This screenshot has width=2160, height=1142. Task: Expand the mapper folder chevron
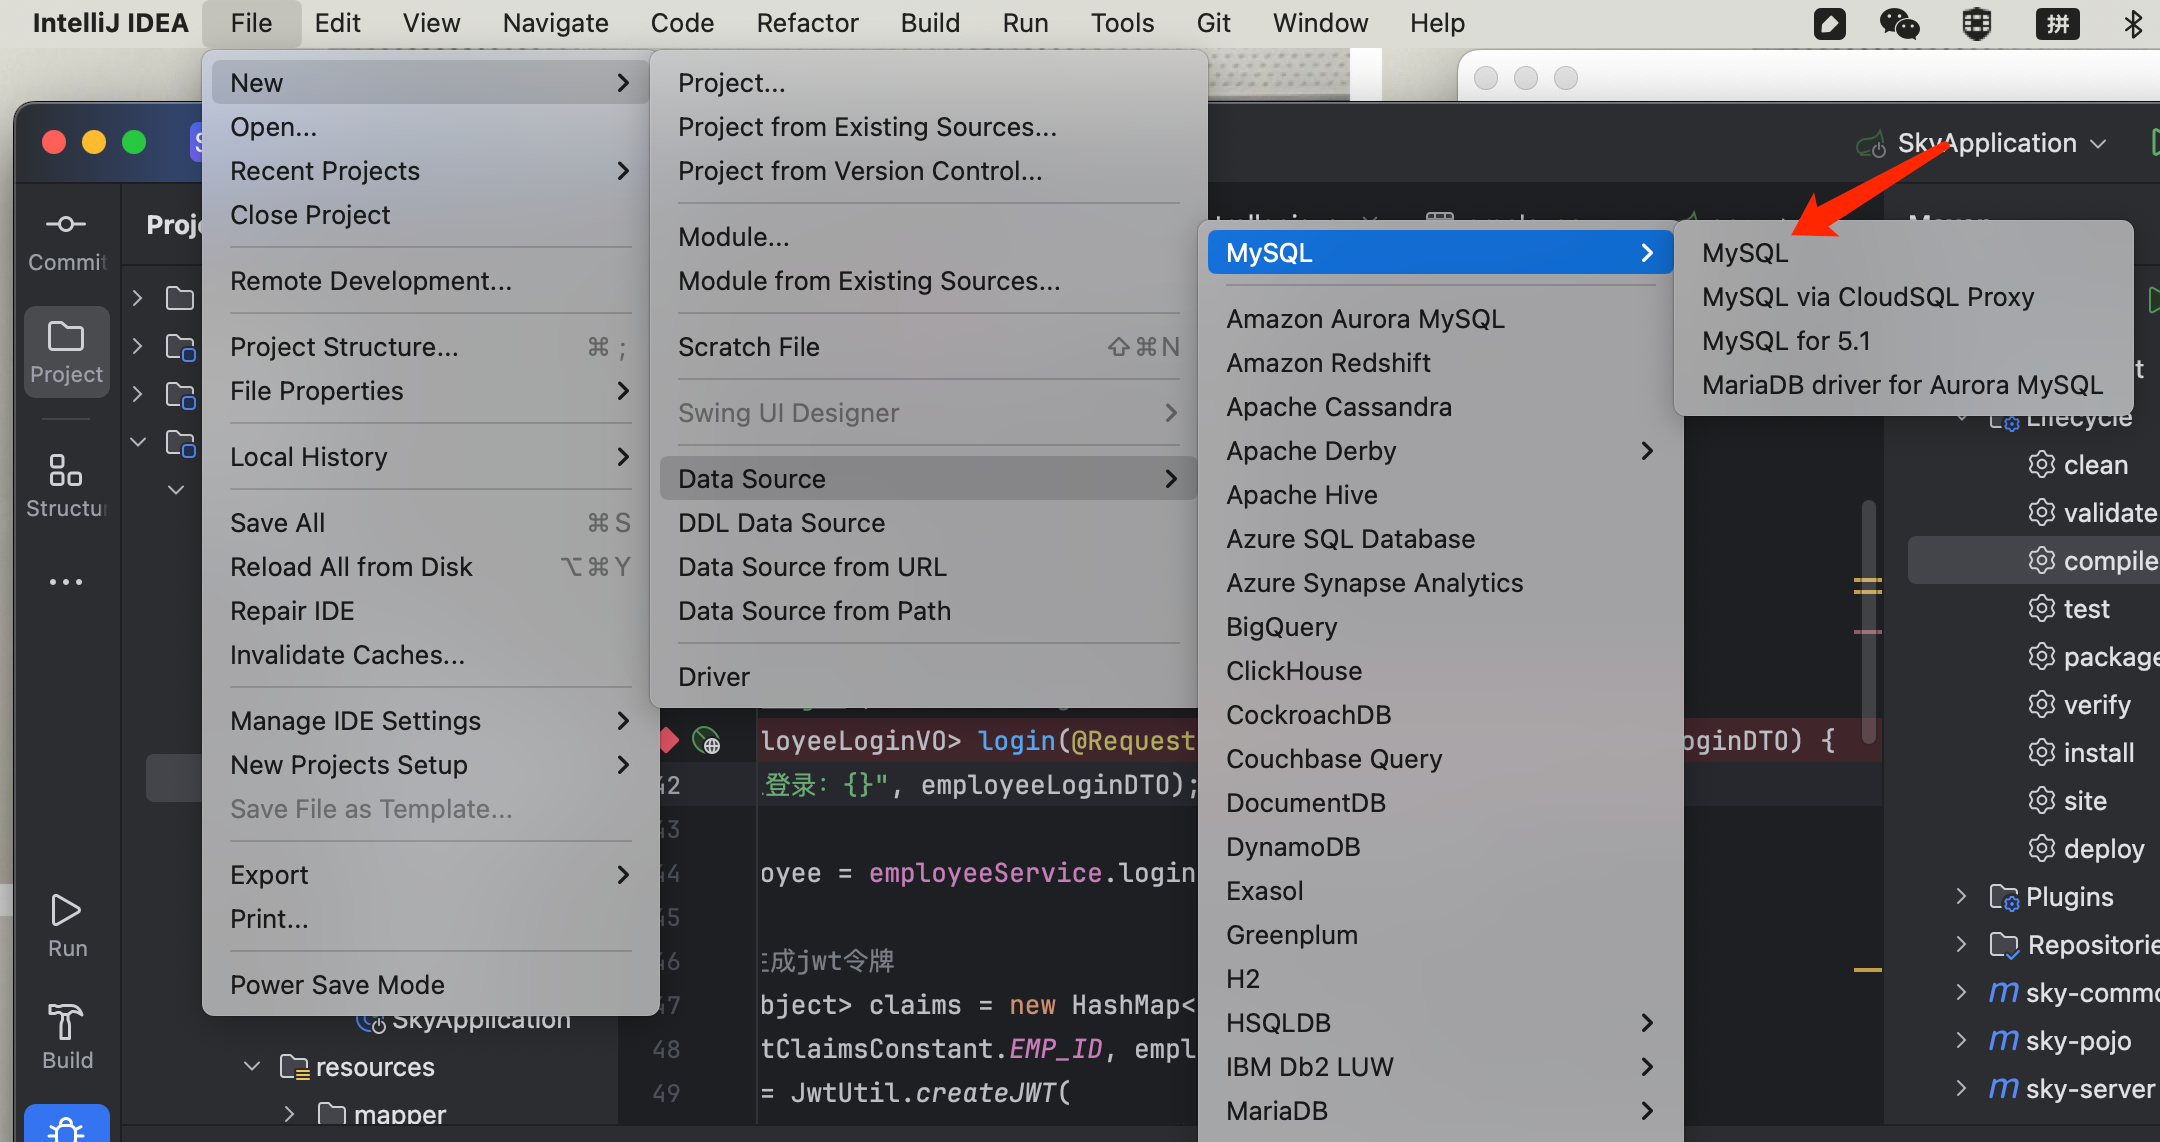tap(290, 1114)
